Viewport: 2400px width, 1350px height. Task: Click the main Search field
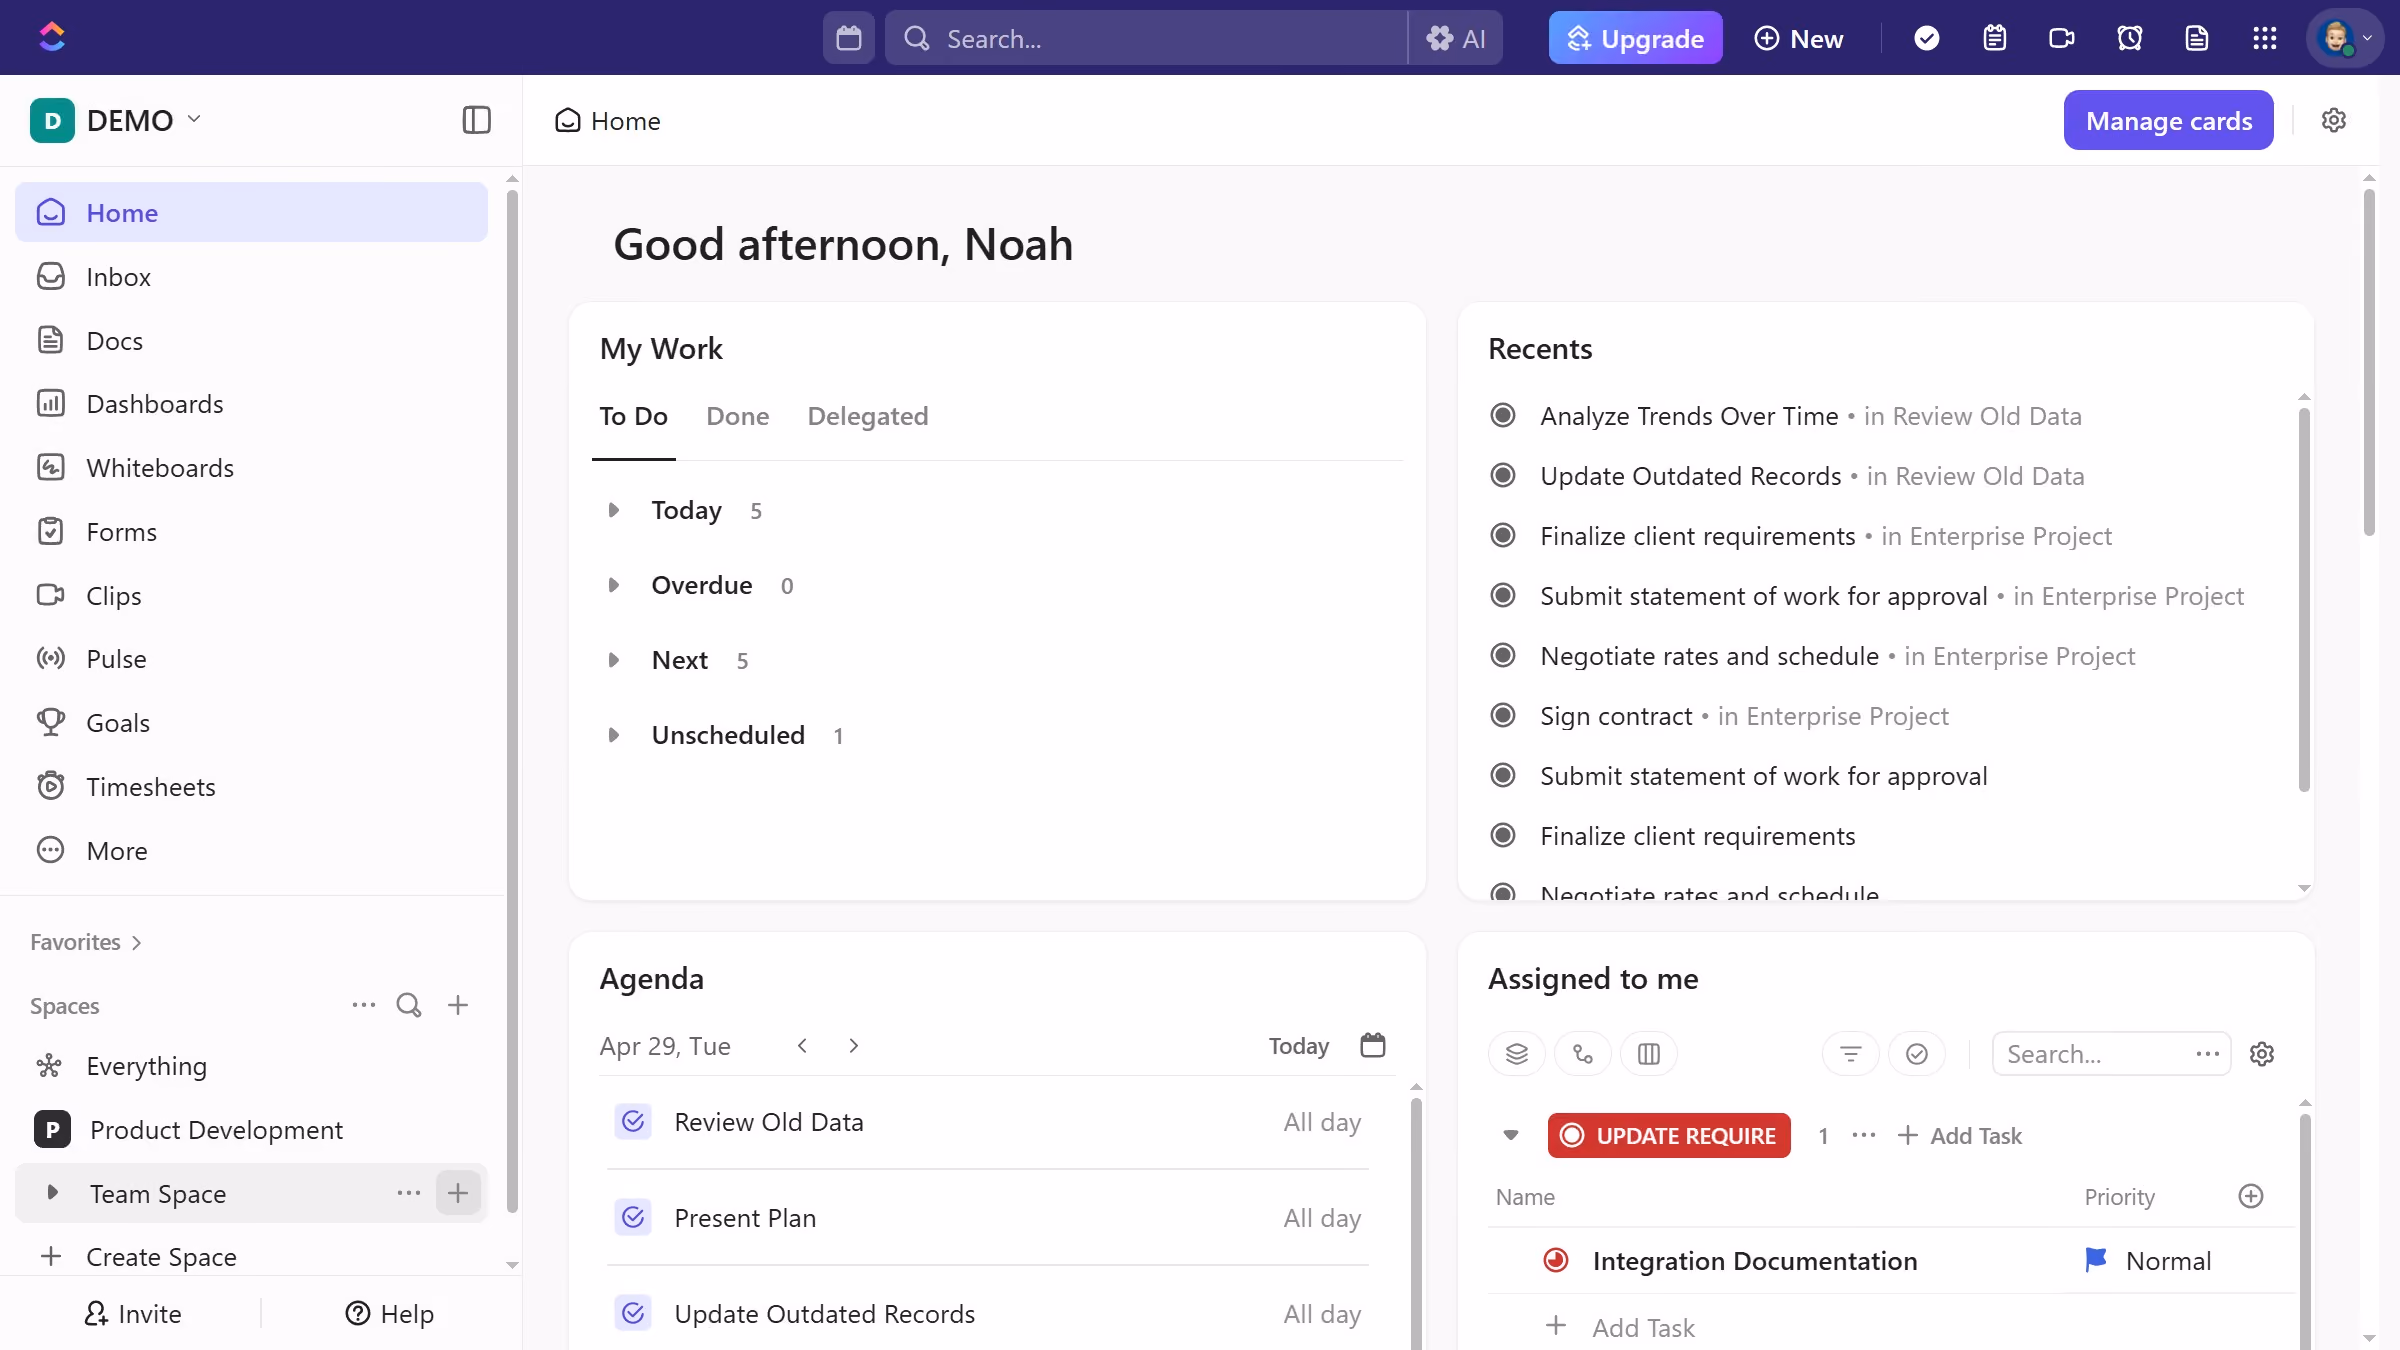click(1146, 38)
